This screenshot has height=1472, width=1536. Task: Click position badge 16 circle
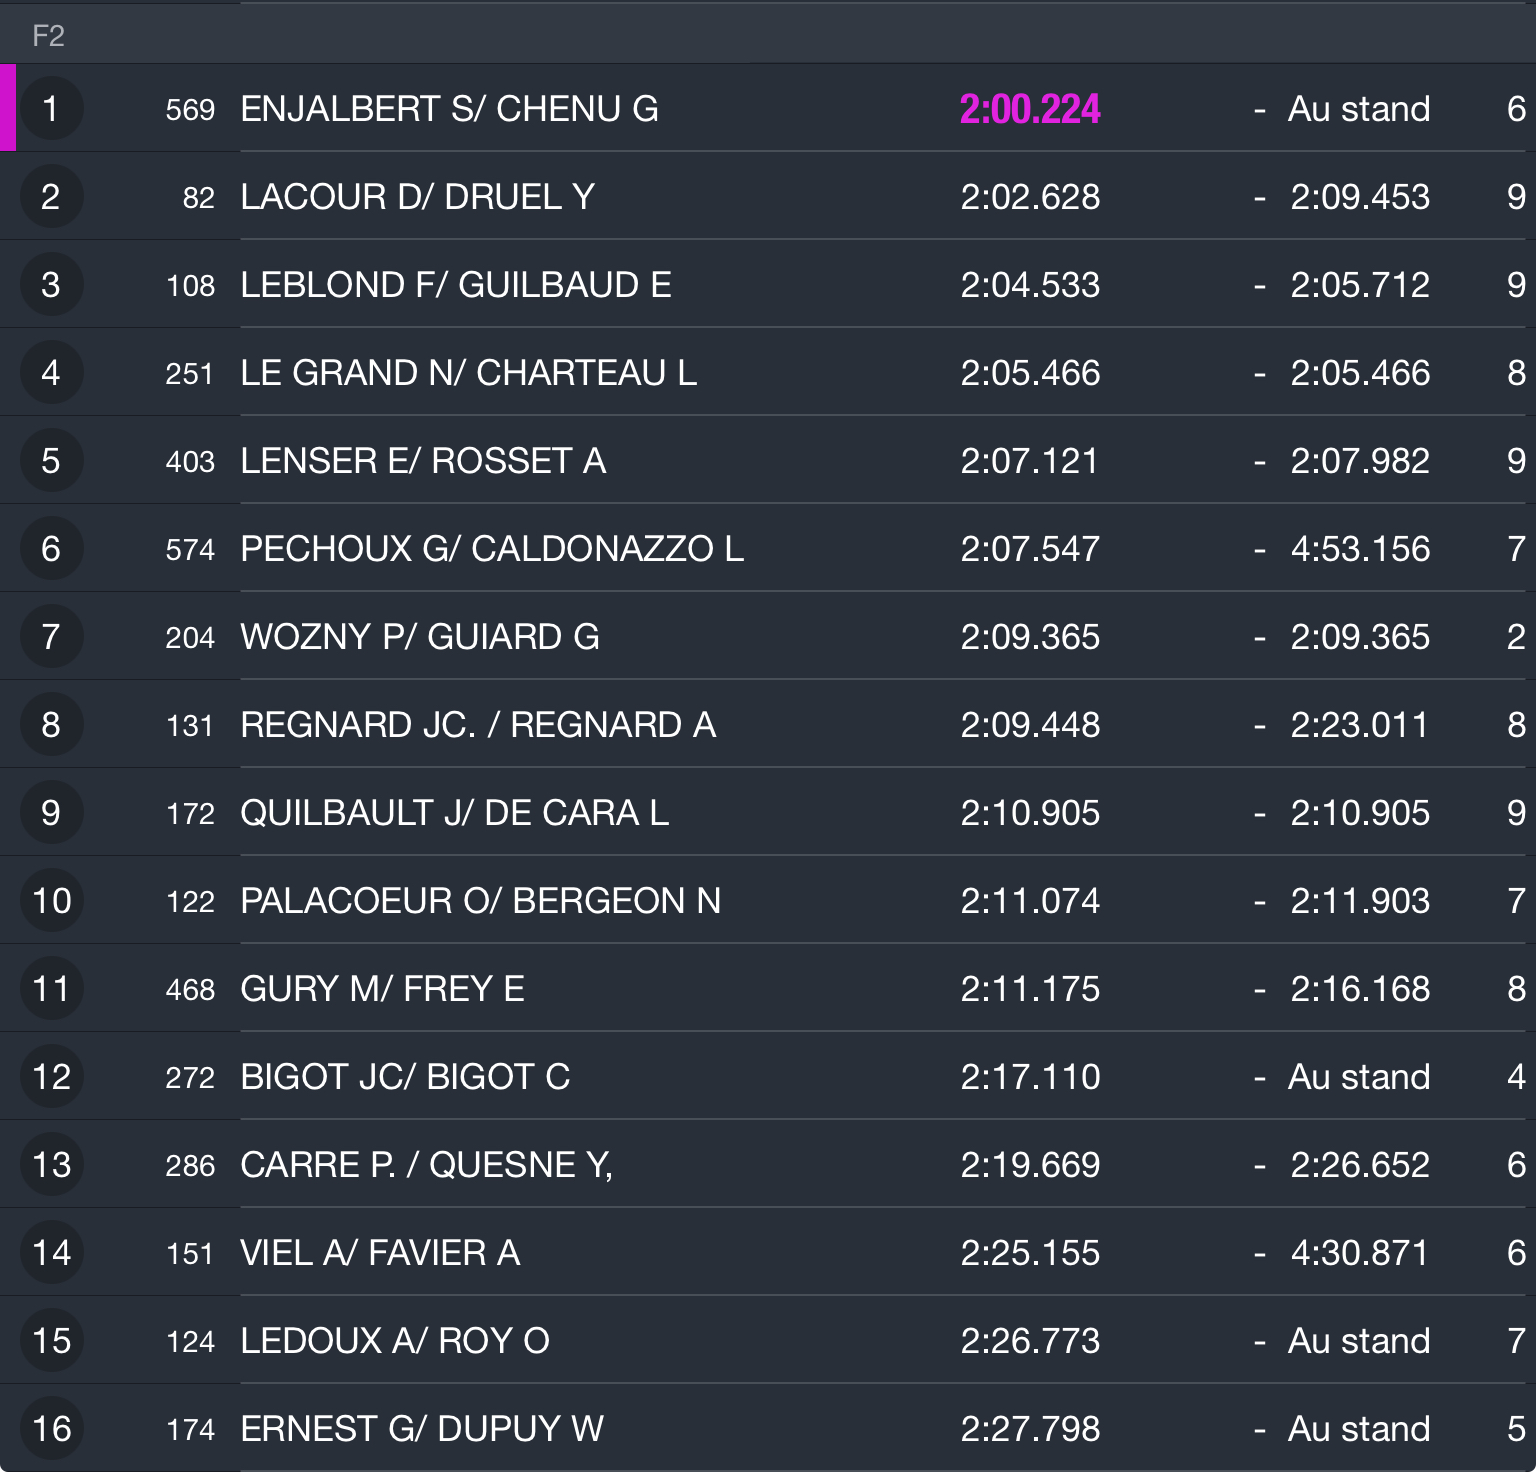coord(51,1428)
